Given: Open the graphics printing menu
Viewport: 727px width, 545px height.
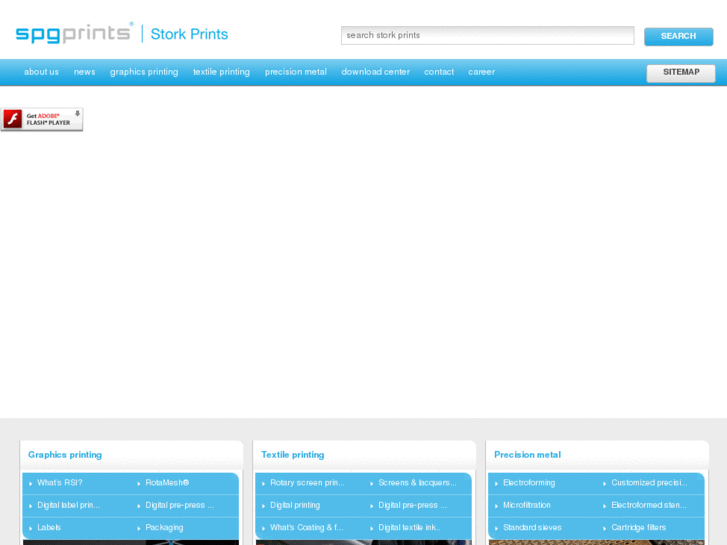Looking at the screenshot, I should pyautogui.click(x=144, y=72).
